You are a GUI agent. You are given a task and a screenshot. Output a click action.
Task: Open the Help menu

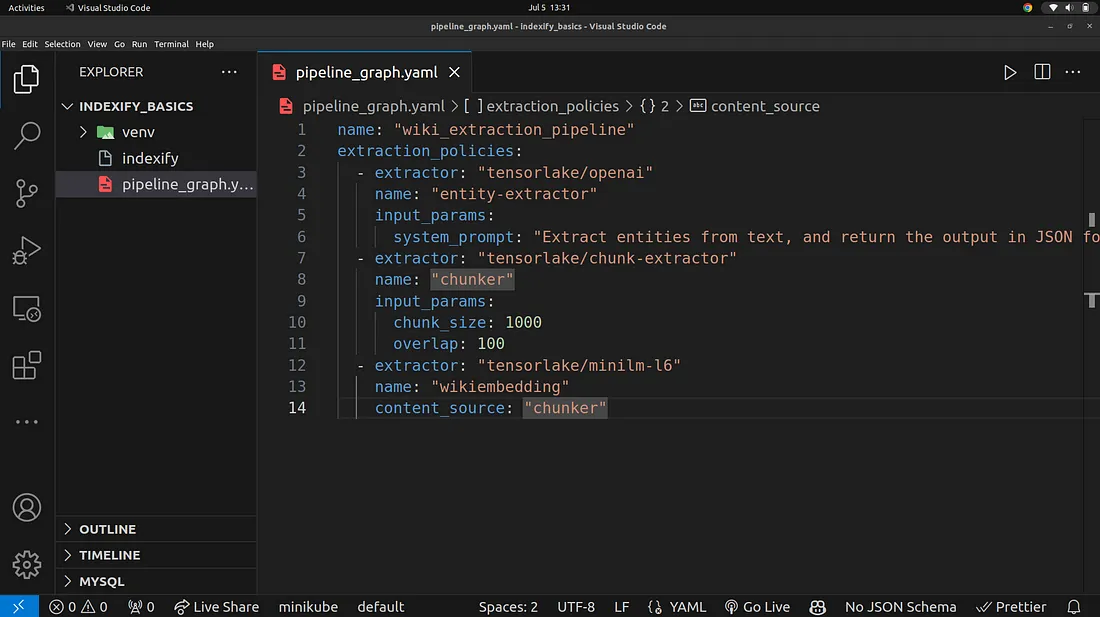(204, 44)
